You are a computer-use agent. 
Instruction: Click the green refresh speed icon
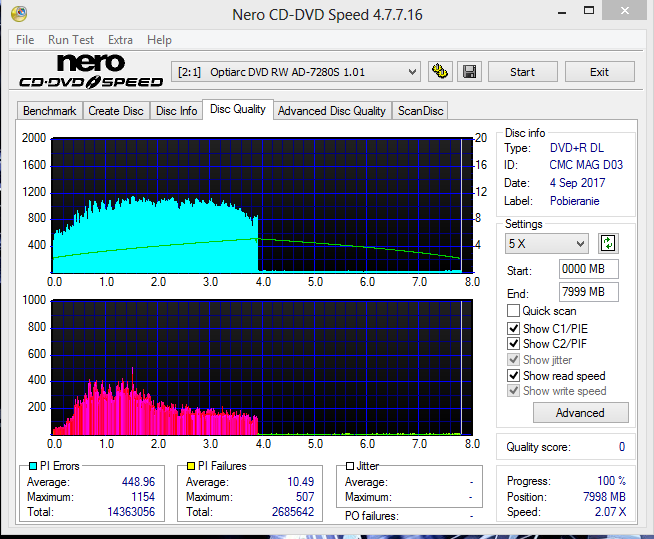tap(608, 243)
